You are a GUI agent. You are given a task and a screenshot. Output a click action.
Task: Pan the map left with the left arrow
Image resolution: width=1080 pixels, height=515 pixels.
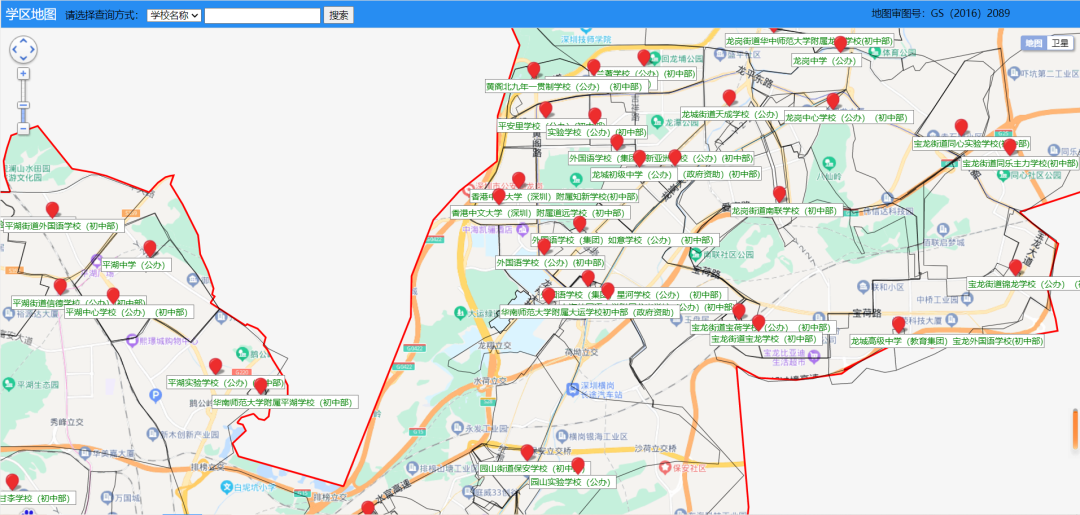tap(15, 50)
